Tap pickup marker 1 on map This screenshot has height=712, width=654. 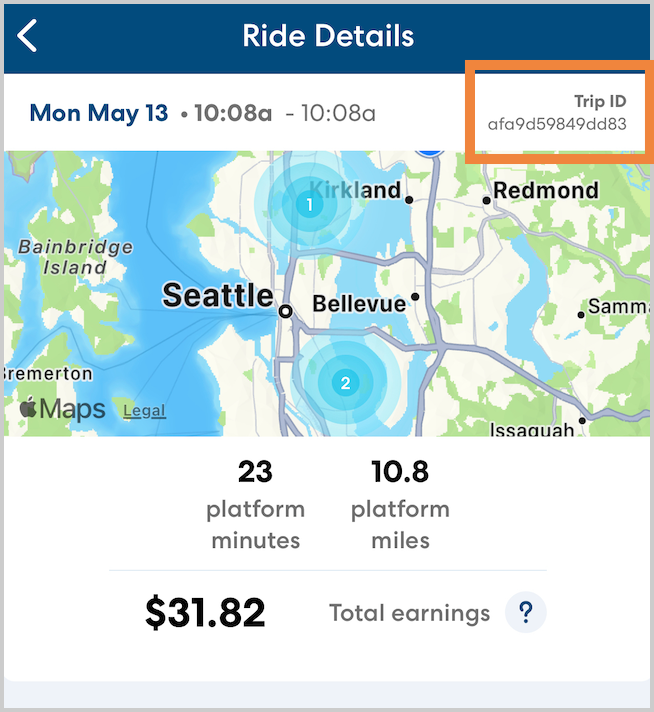[x=309, y=205]
